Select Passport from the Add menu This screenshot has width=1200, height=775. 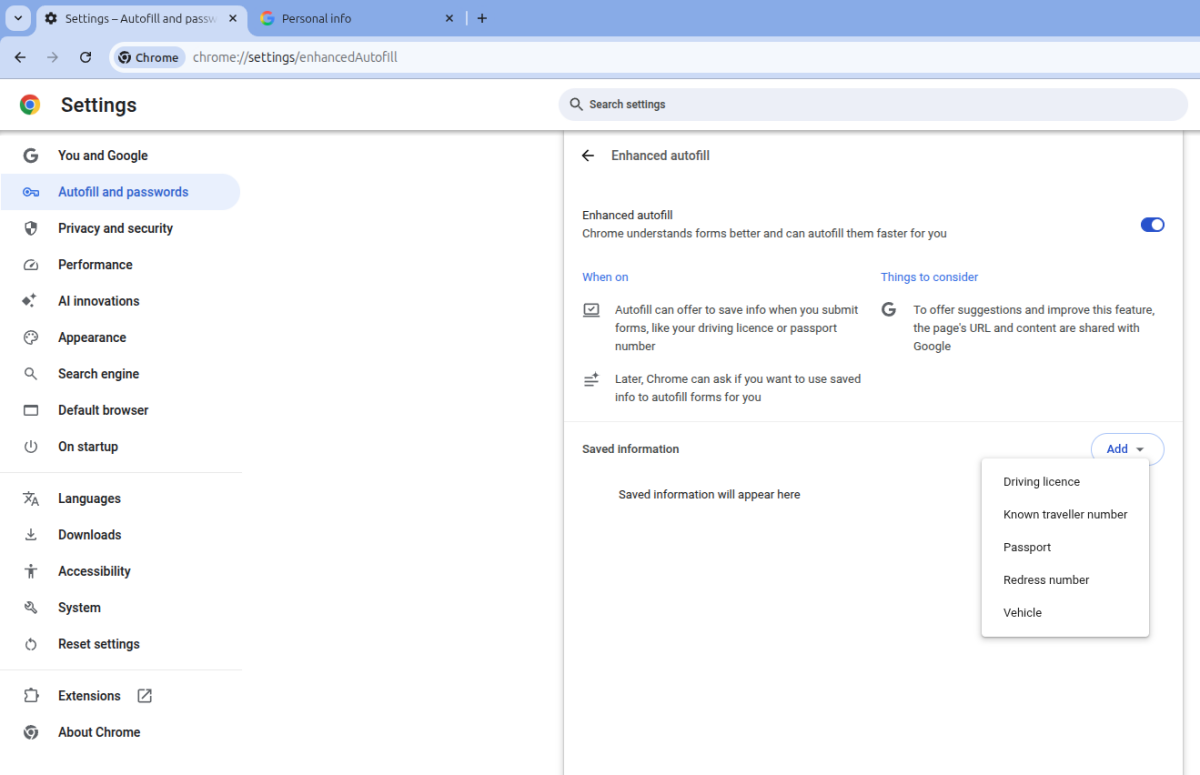tap(1027, 548)
